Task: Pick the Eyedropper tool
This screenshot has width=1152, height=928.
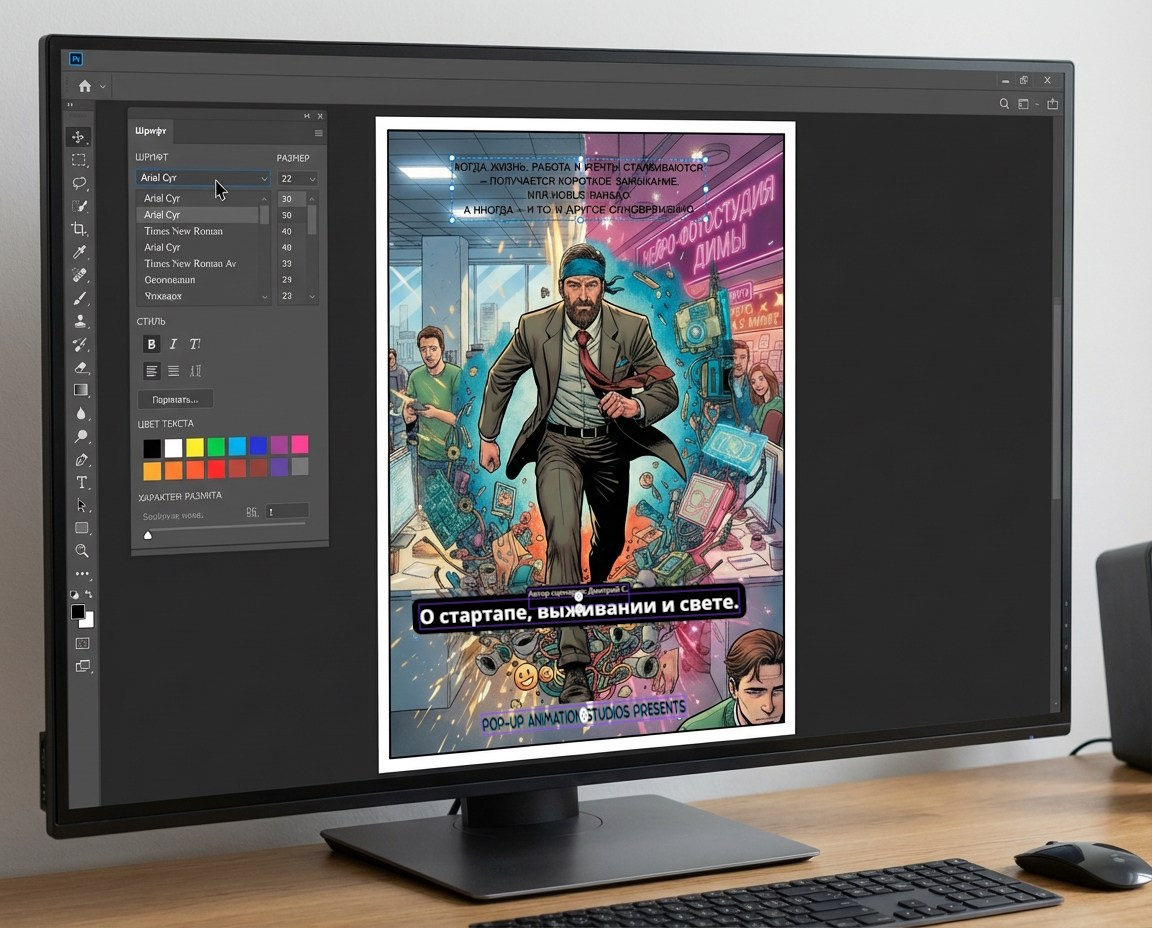Action: [x=80, y=252]
